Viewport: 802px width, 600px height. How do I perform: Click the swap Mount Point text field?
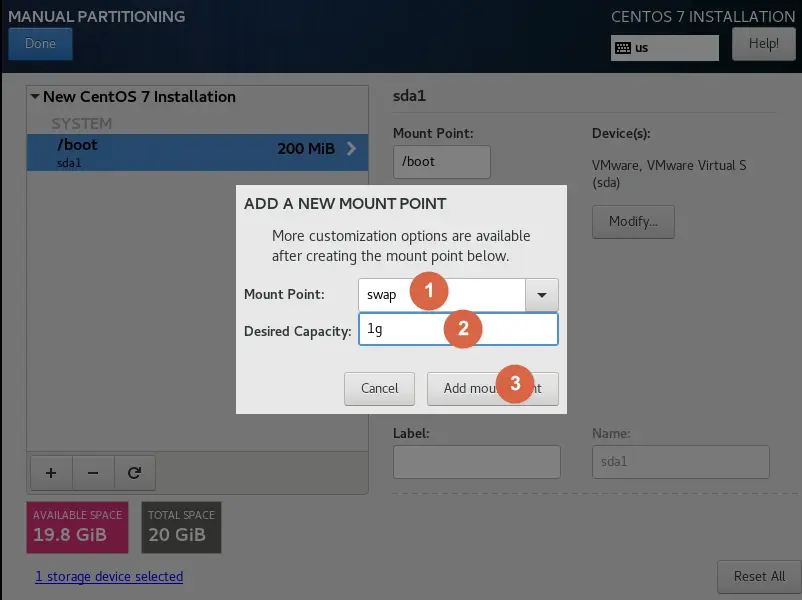(x=442, y=295)
